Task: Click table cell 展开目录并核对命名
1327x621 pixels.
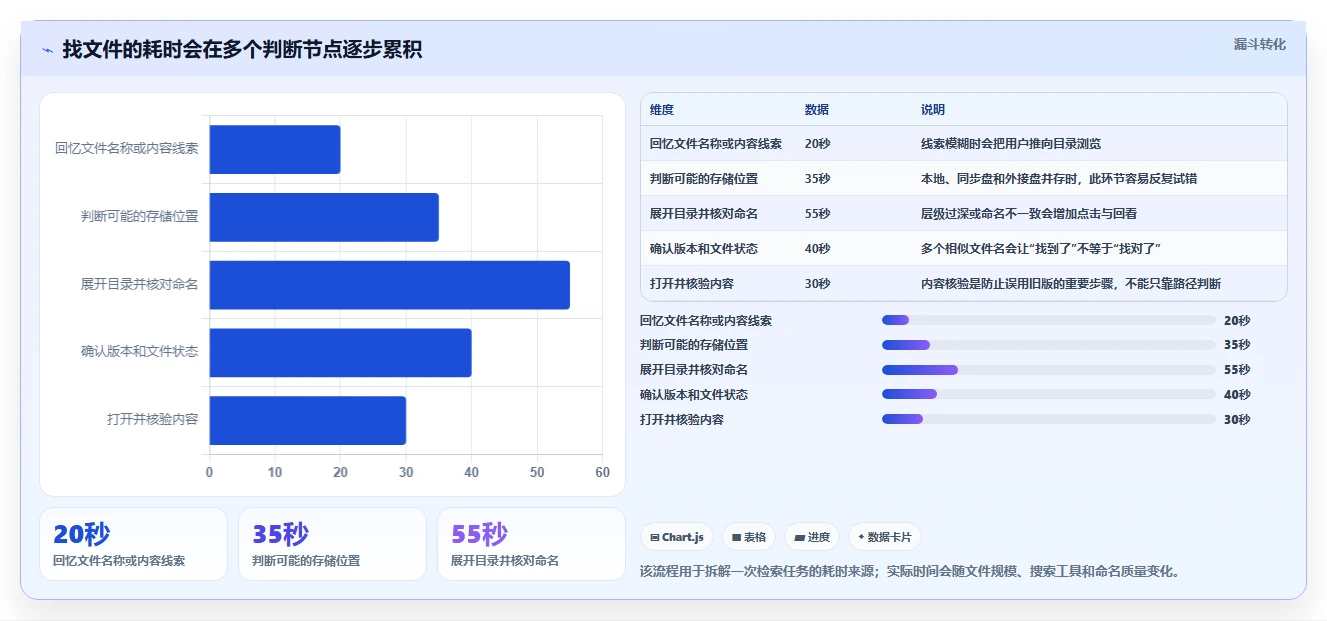Action: pyautogui.click(x=703, y=214)
